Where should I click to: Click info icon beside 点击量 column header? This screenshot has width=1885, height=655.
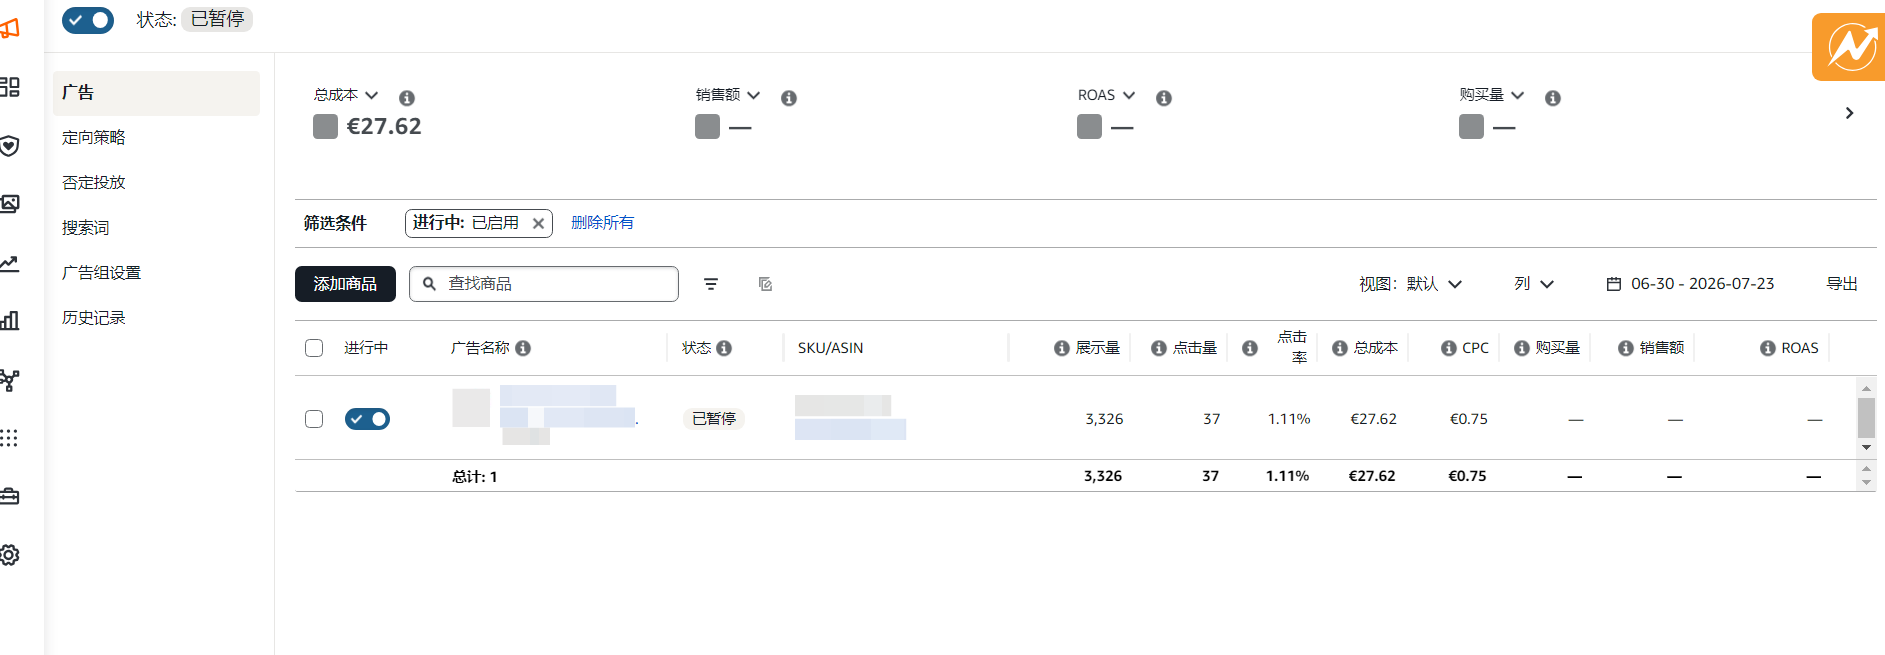(1159, 348)
